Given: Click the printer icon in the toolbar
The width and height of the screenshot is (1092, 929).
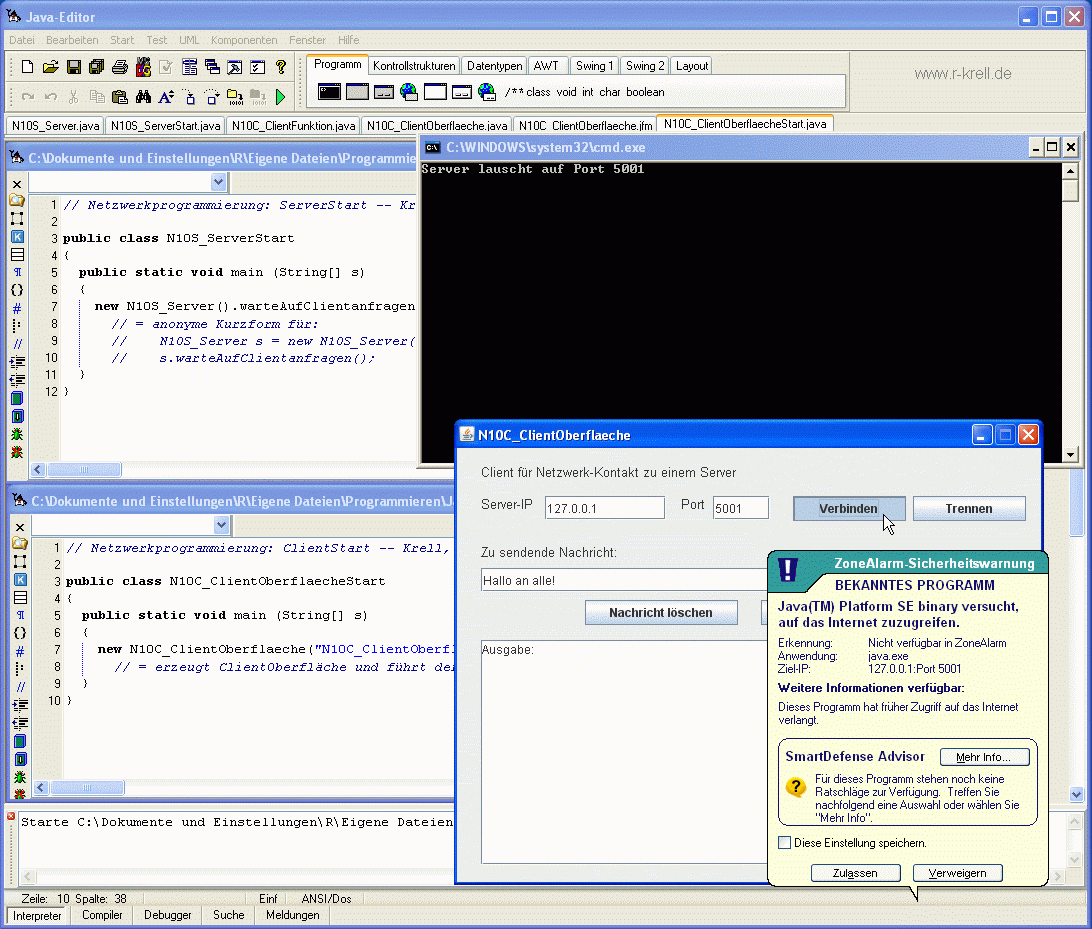Looking at the screenshot, I should coord(120,67).
